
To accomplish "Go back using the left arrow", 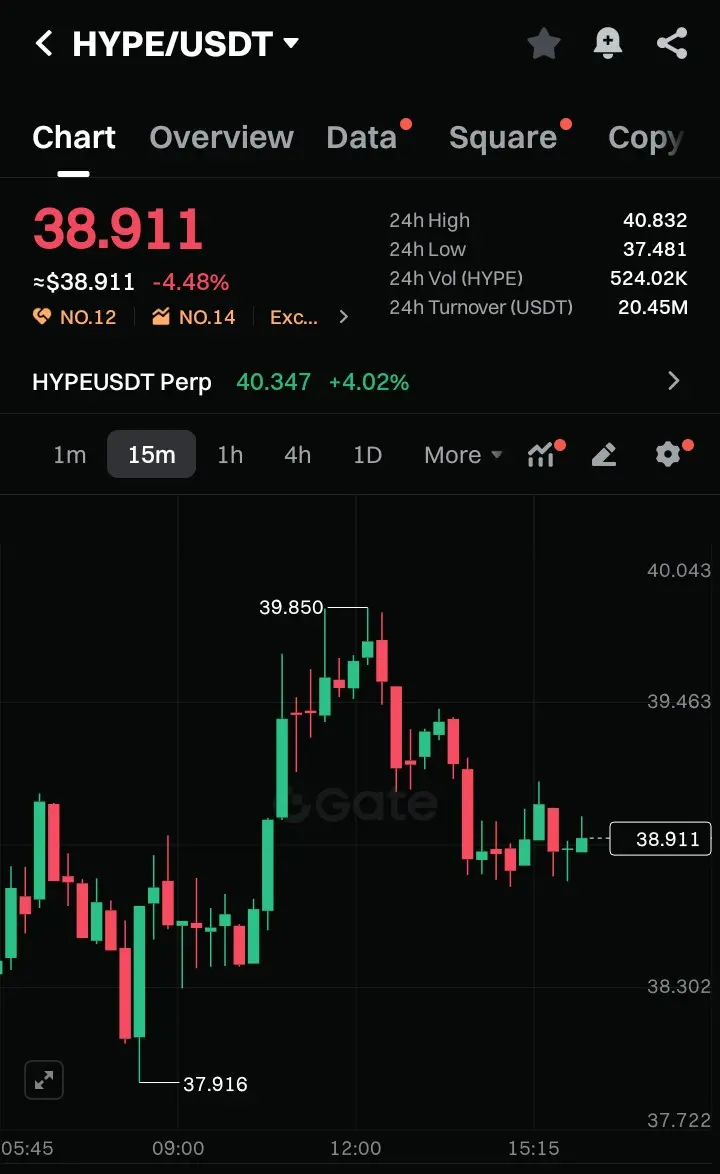I will [44, 43].
